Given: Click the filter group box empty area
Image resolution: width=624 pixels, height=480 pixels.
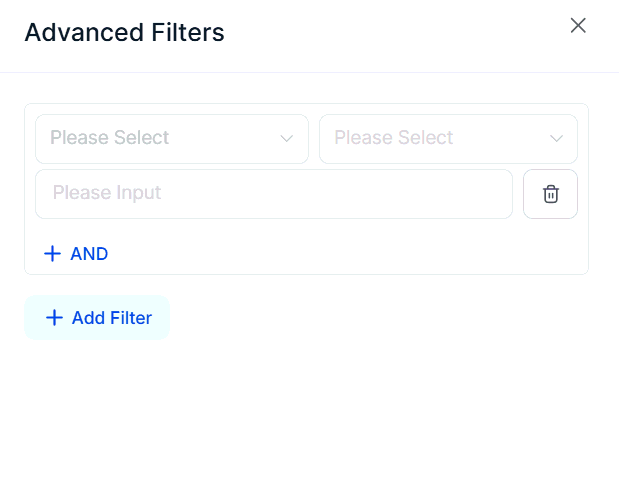Looking at the screenshot, I should (x=350, y=253).
